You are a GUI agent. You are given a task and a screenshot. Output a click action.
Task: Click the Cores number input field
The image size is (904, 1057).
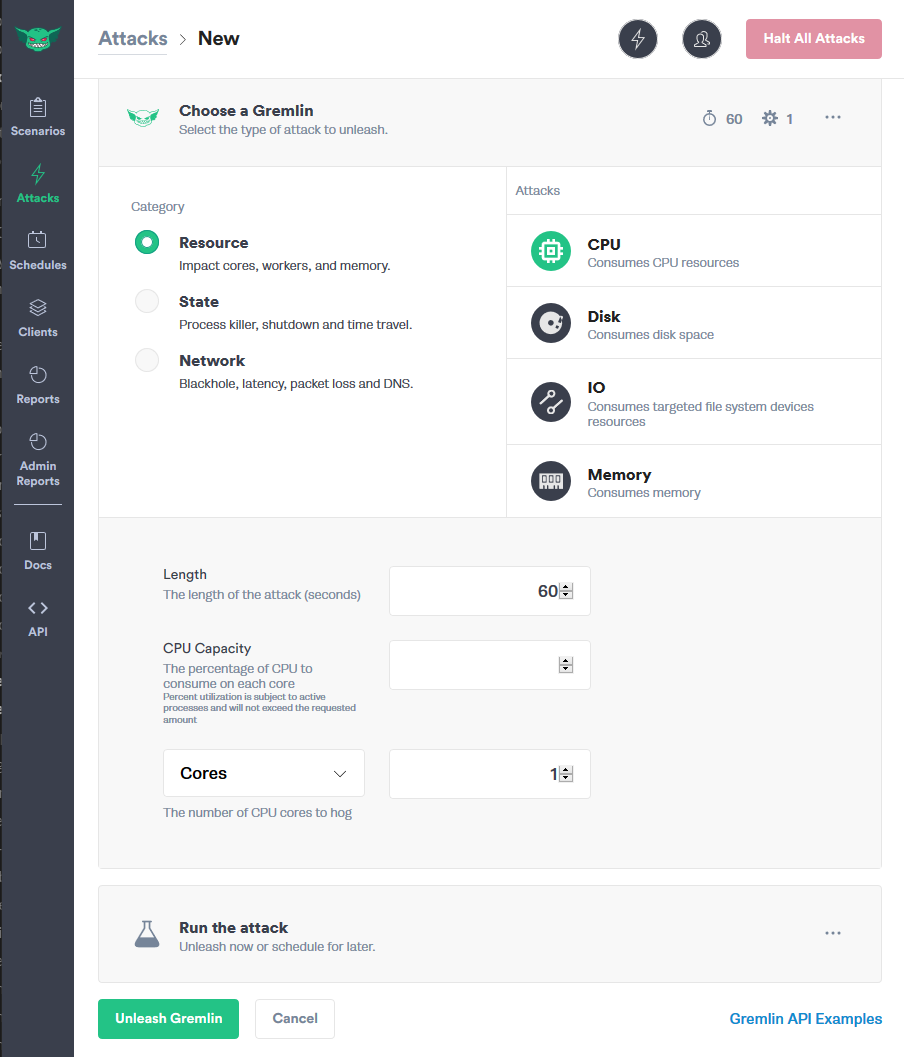click(x=489, y=774)
